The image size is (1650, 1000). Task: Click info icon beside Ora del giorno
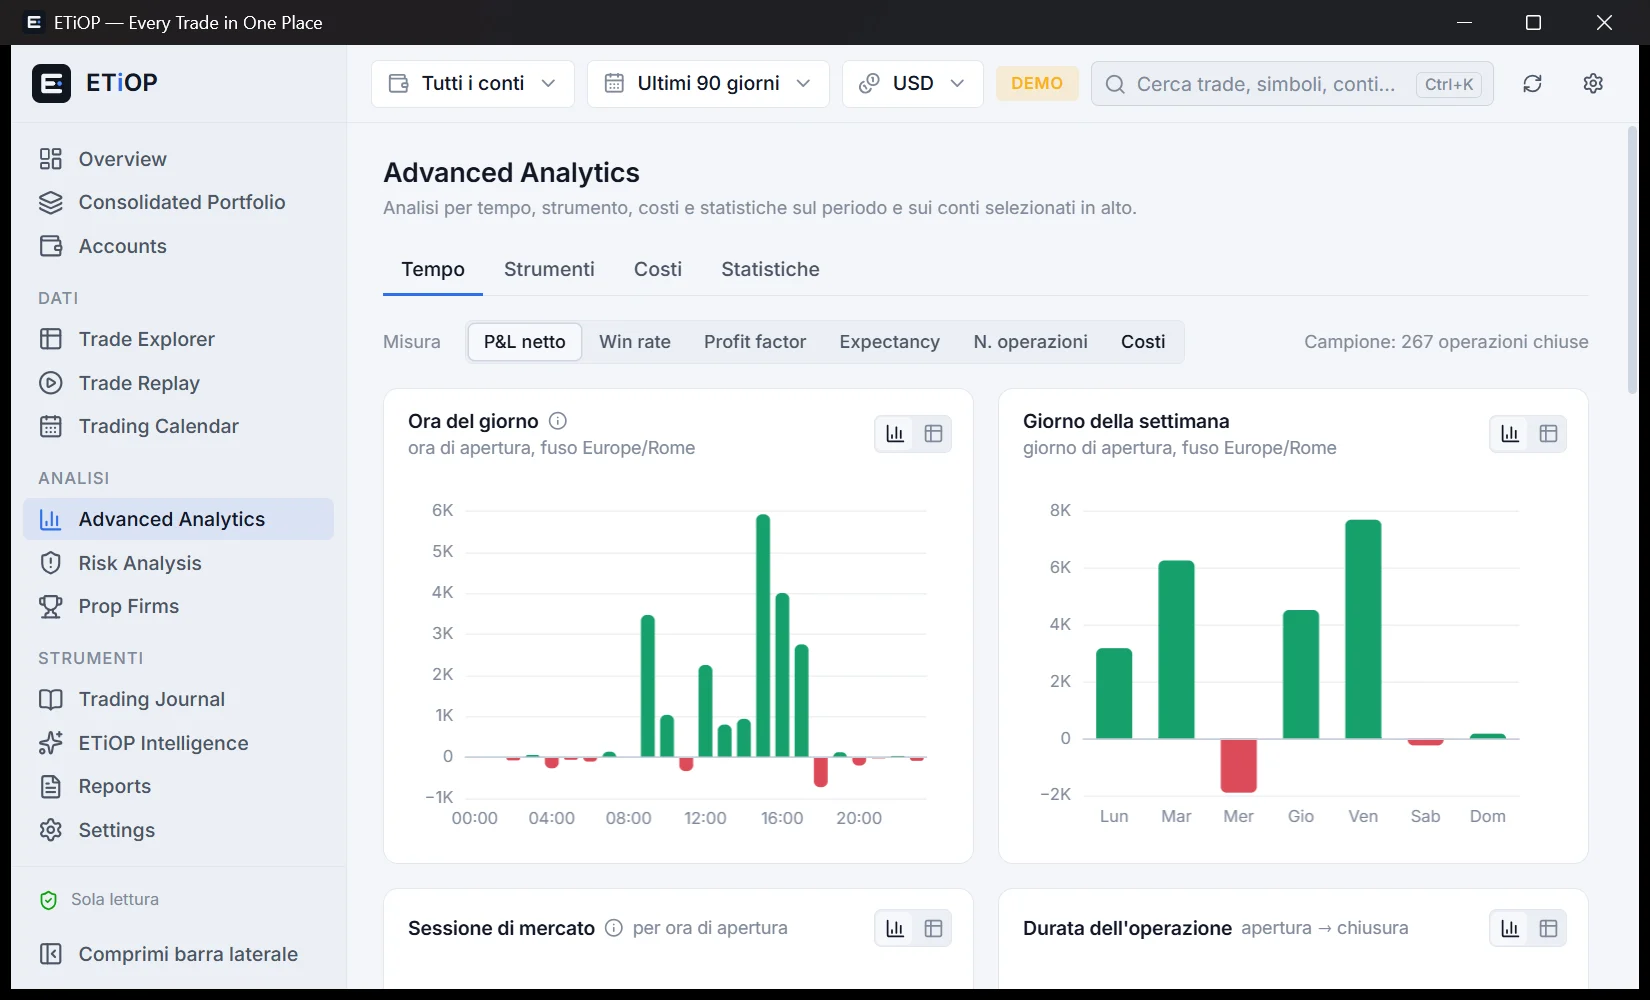click(558, 421)
